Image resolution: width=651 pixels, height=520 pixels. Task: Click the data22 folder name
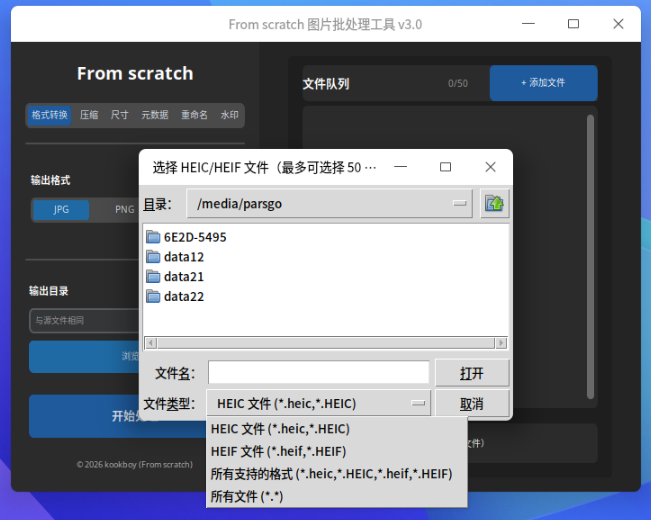(184, 297)
